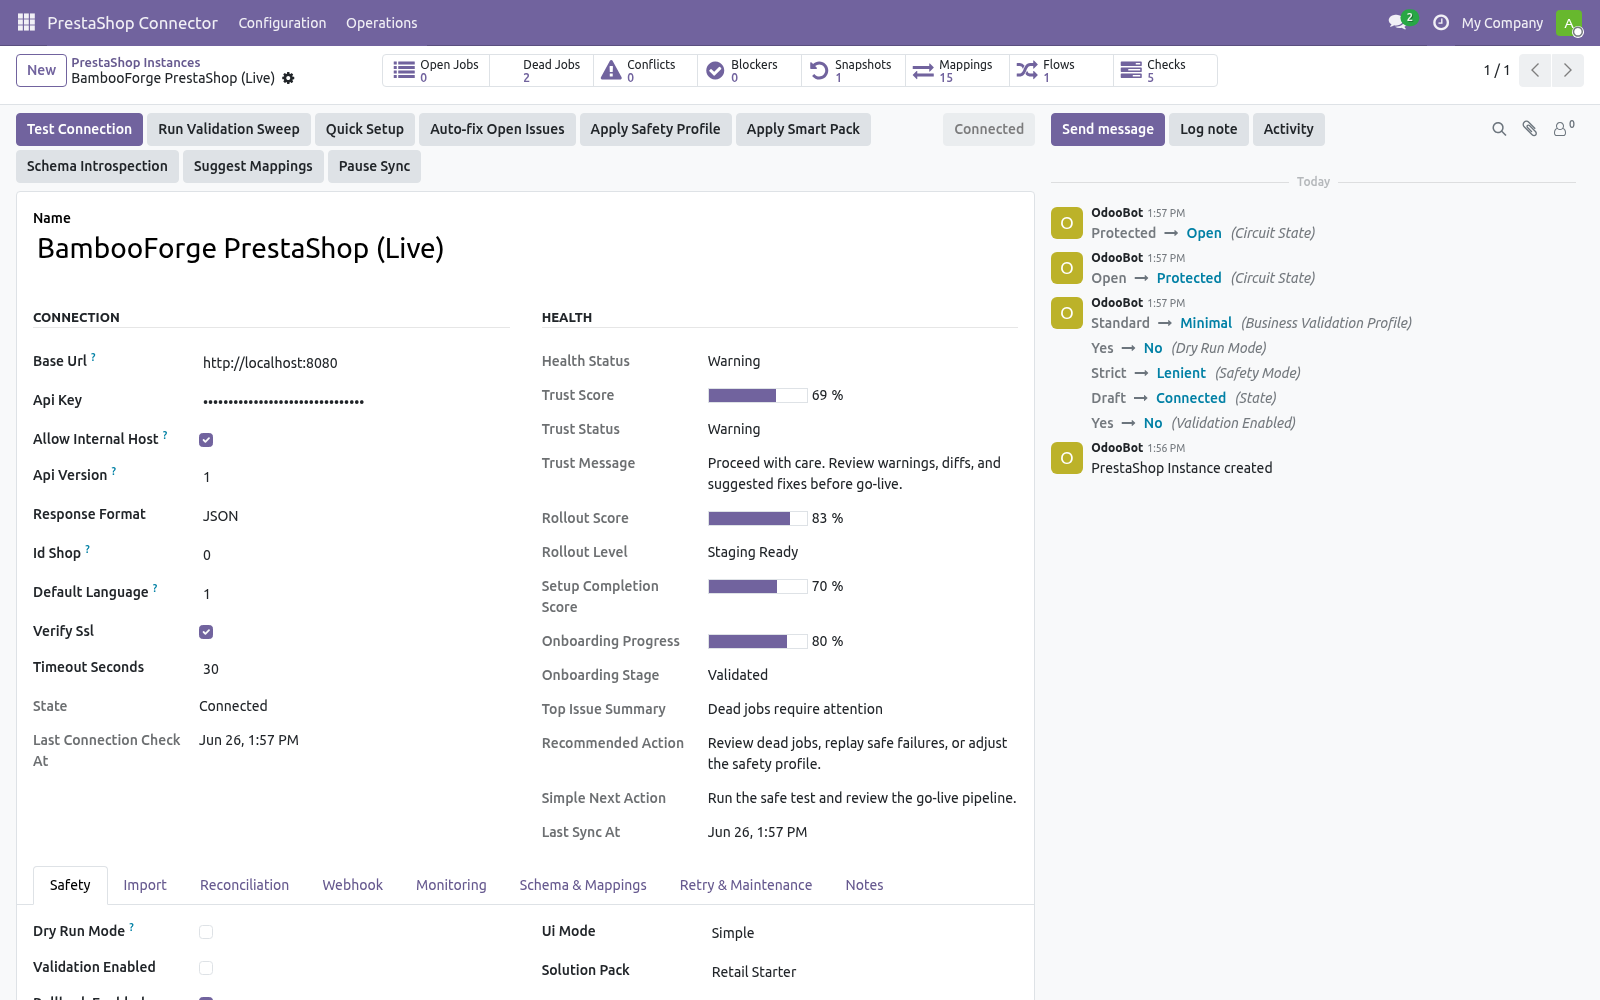Open the Operations menu
The width and height of the screenshot is (1600, 1000).
[382, 23]
